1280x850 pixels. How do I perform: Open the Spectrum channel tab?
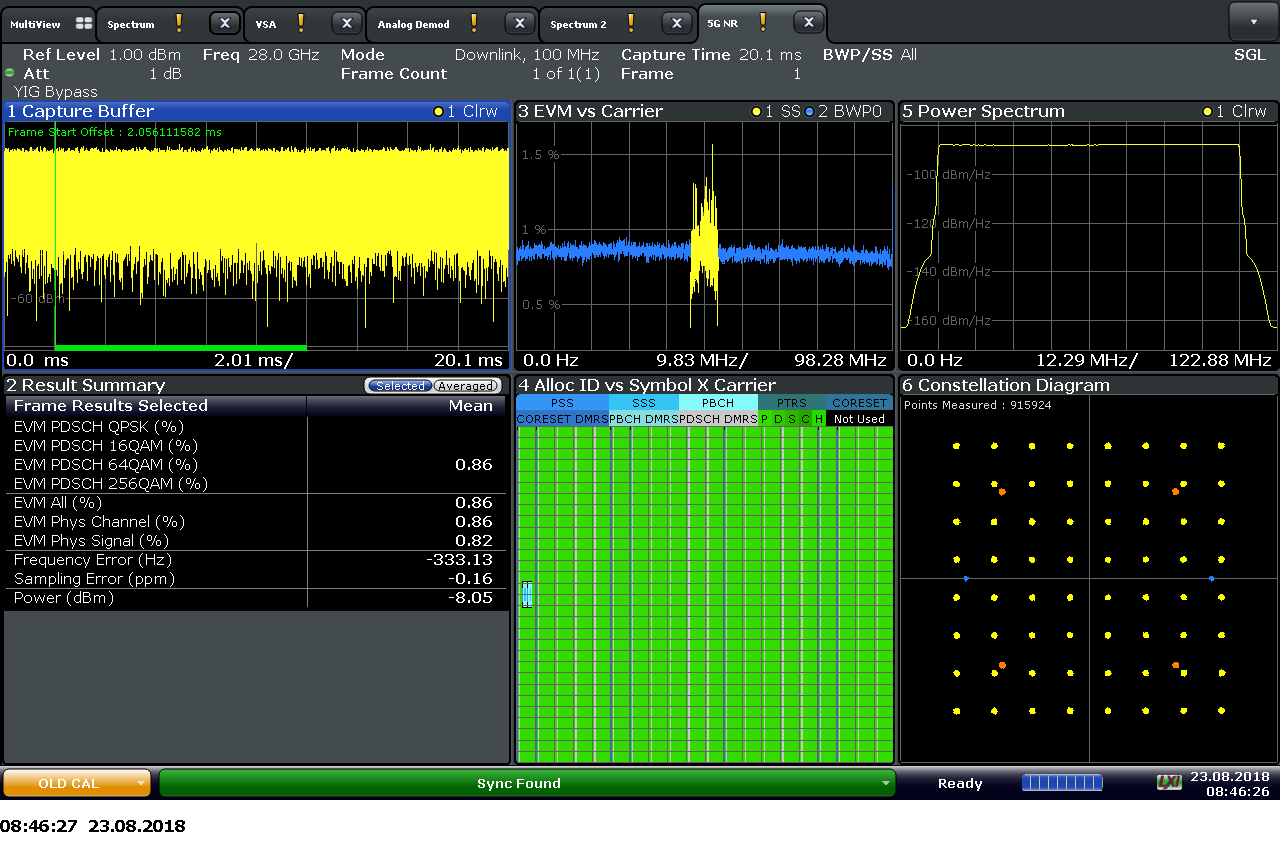point(131,24)
